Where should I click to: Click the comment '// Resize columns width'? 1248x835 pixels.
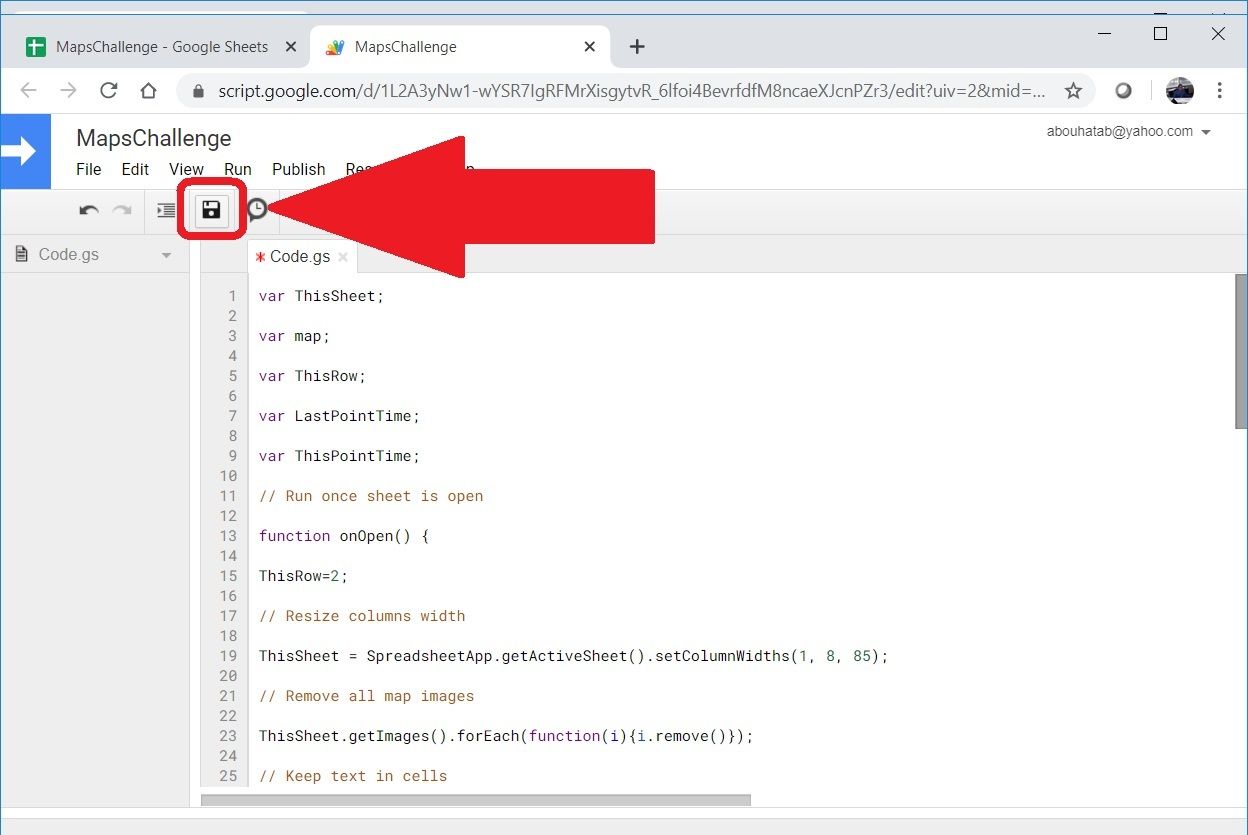(362, 616)
